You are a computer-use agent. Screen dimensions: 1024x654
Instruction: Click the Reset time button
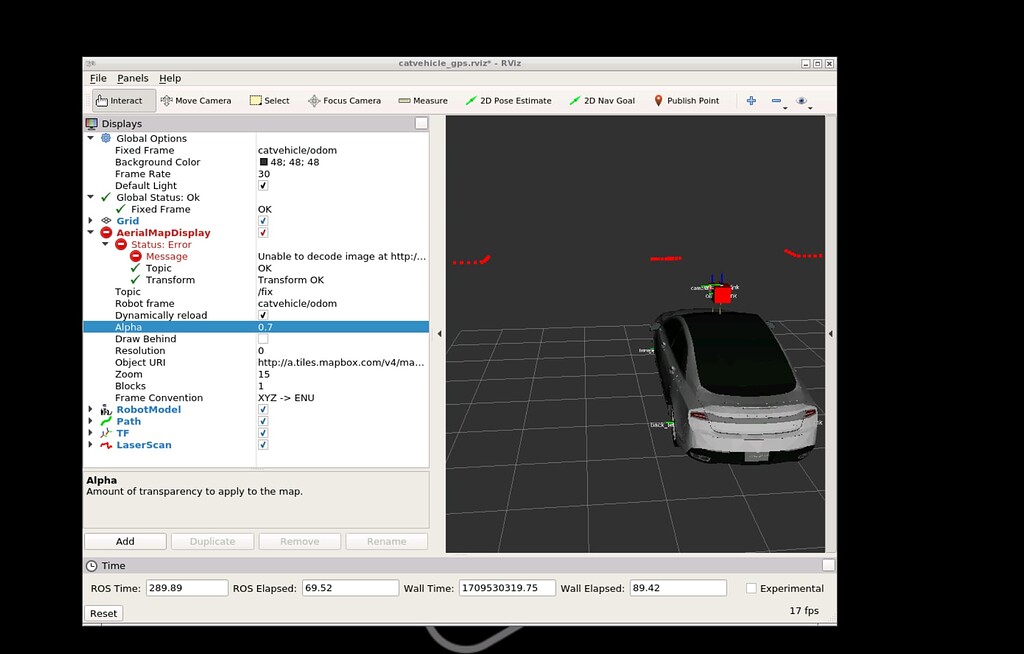click(103, 613)
